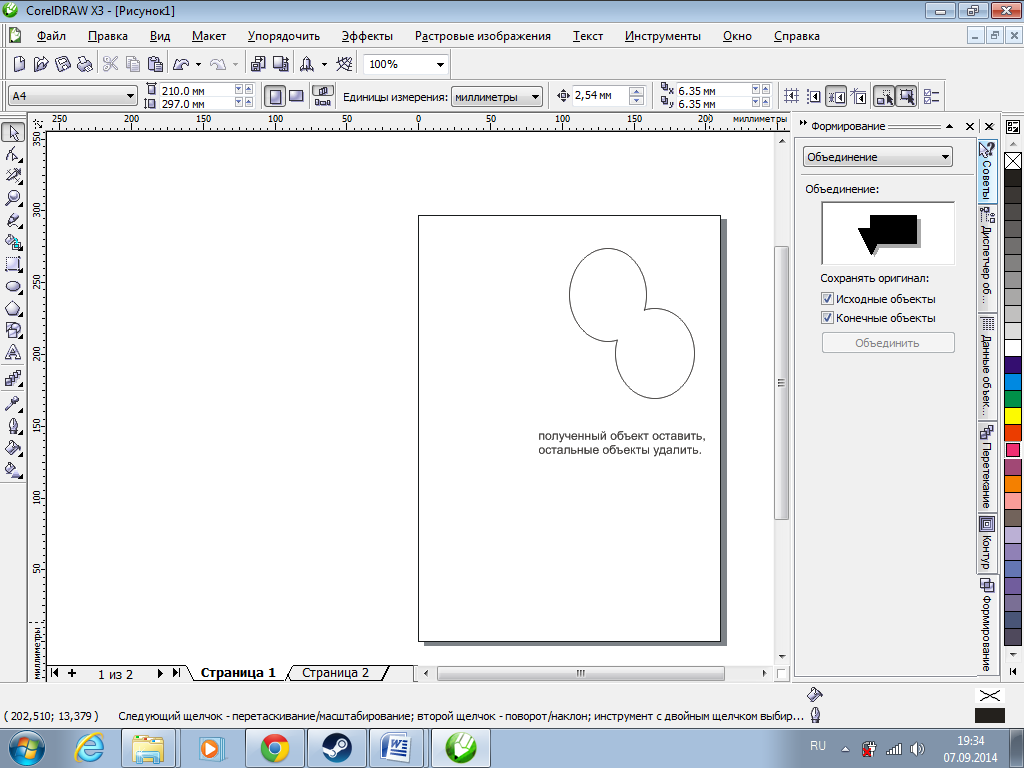
Task: Open Google Chrome from the taskbar
Action: pos(275,747)
